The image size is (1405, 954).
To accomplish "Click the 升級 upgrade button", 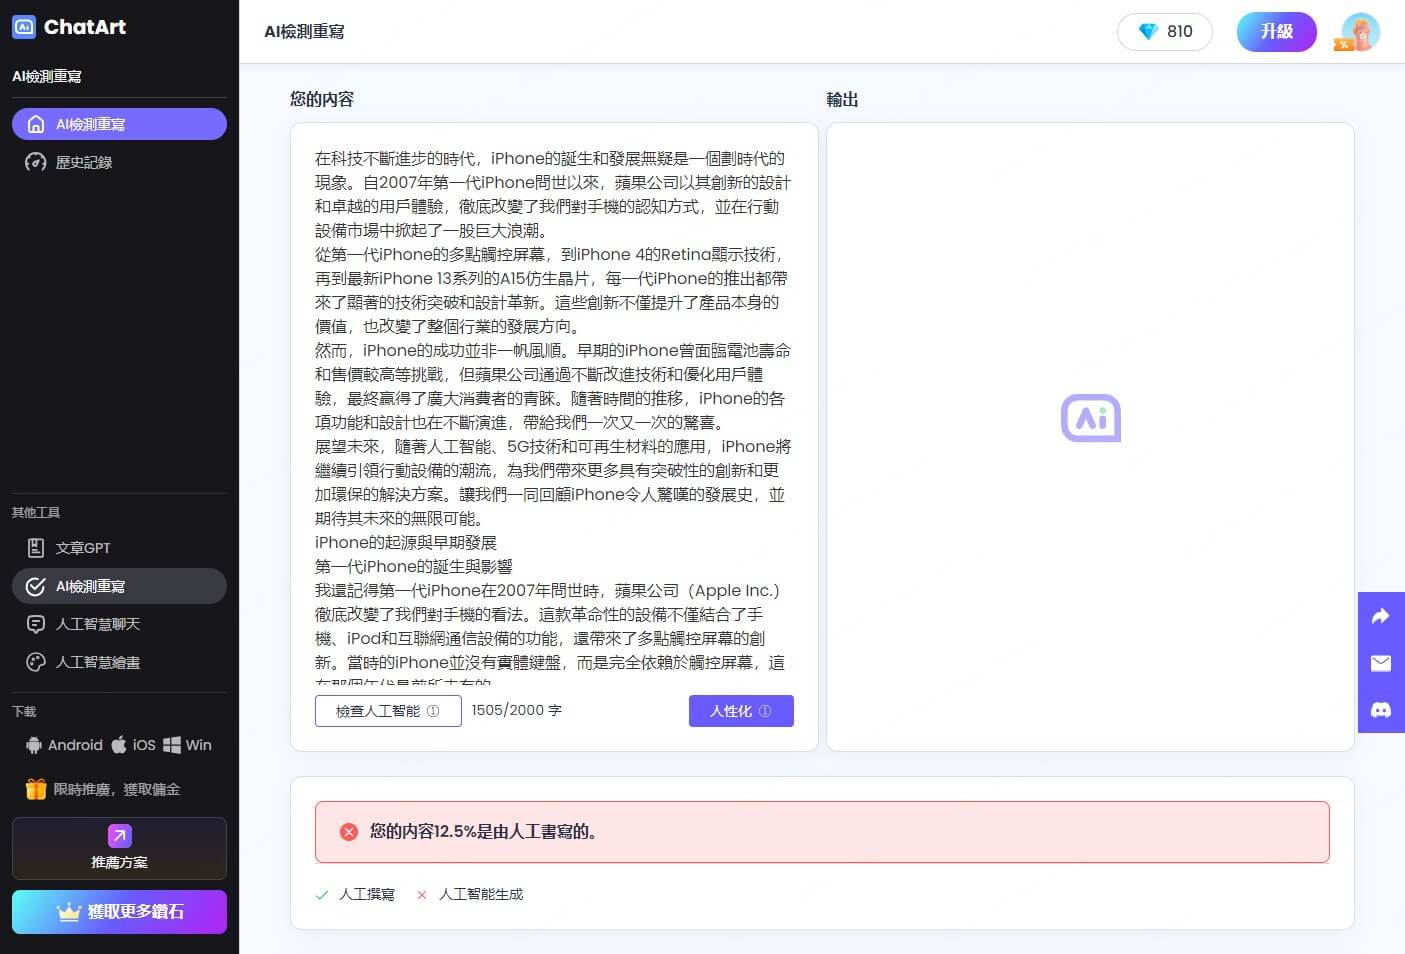I will click(x=1277, y=32).
